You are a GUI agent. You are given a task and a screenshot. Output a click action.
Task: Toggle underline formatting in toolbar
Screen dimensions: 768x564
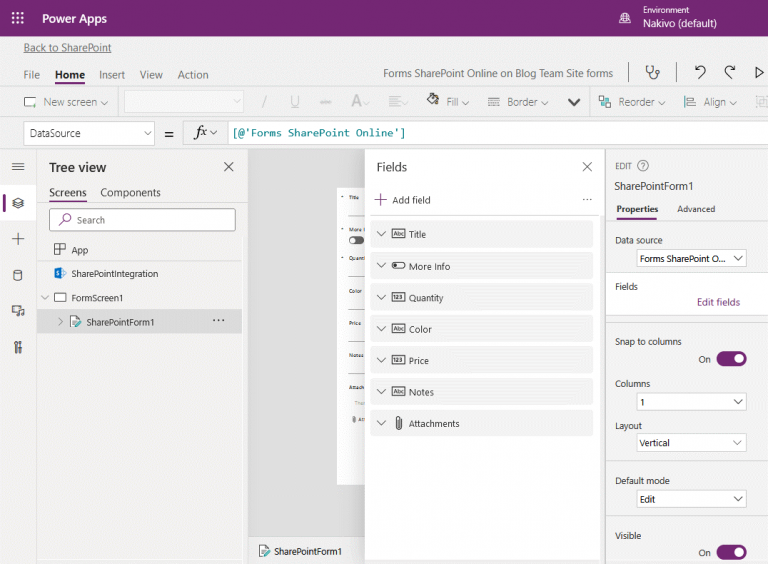click(294, 102)
